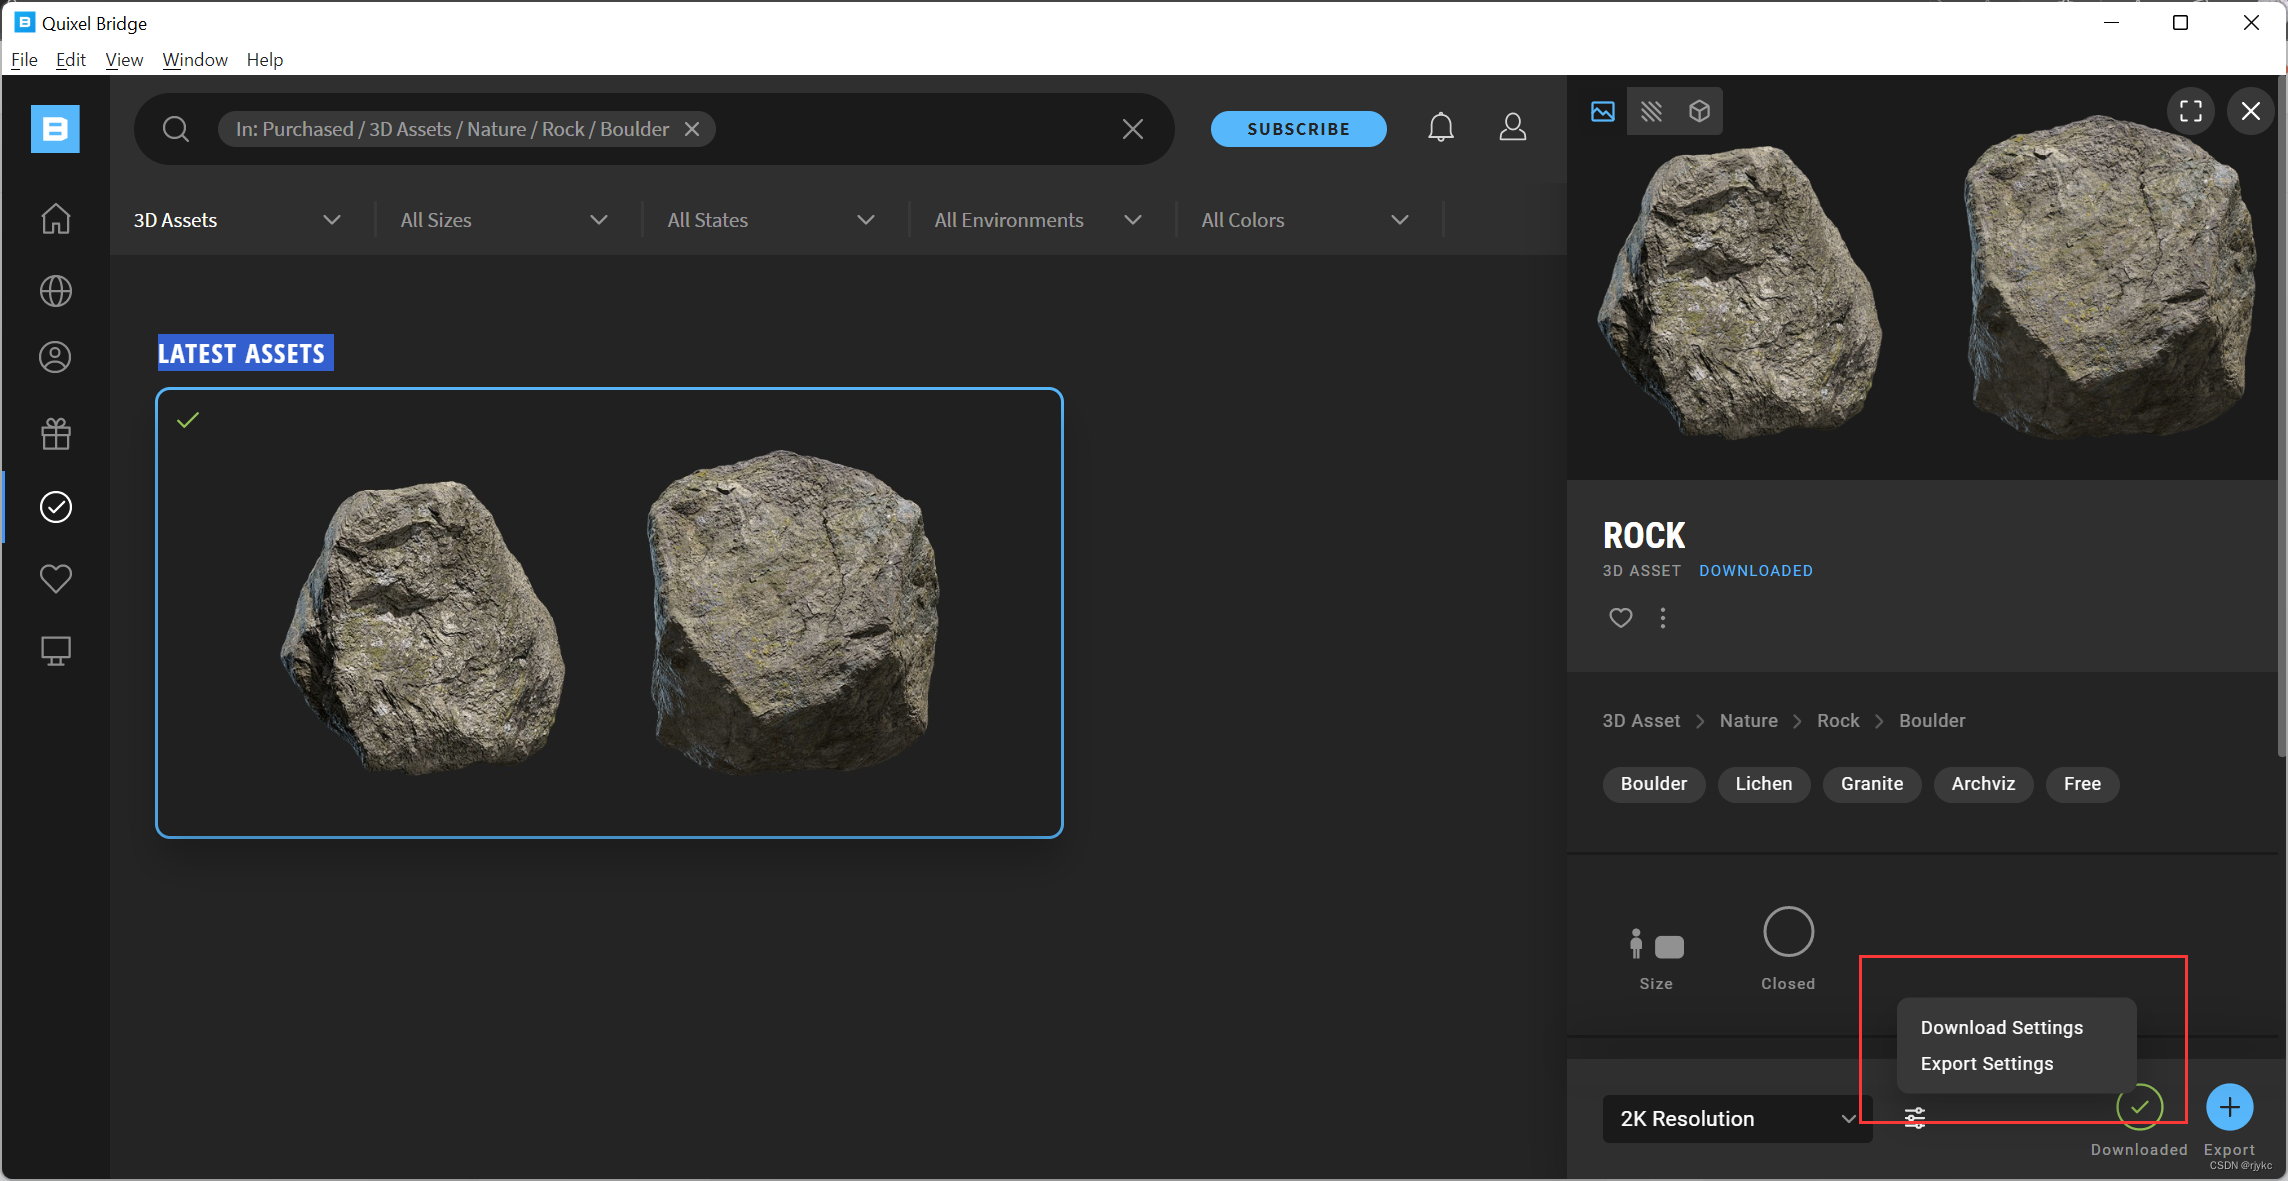The image size is (2288, 1181).
Task: Click the SUBSCRIBE button
Action: tap(1298, 129)
